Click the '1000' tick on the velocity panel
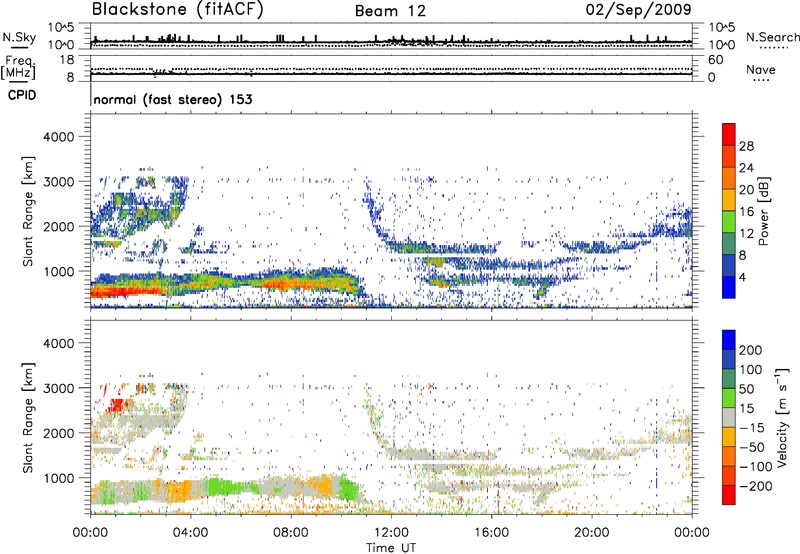The width and height of the screenshot is (800, 554). pos(58,478)
